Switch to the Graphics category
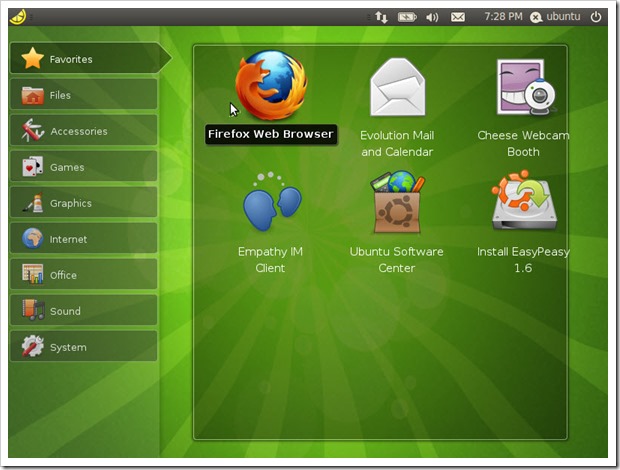This screenshot has height=470, width=620. (84, 202)
